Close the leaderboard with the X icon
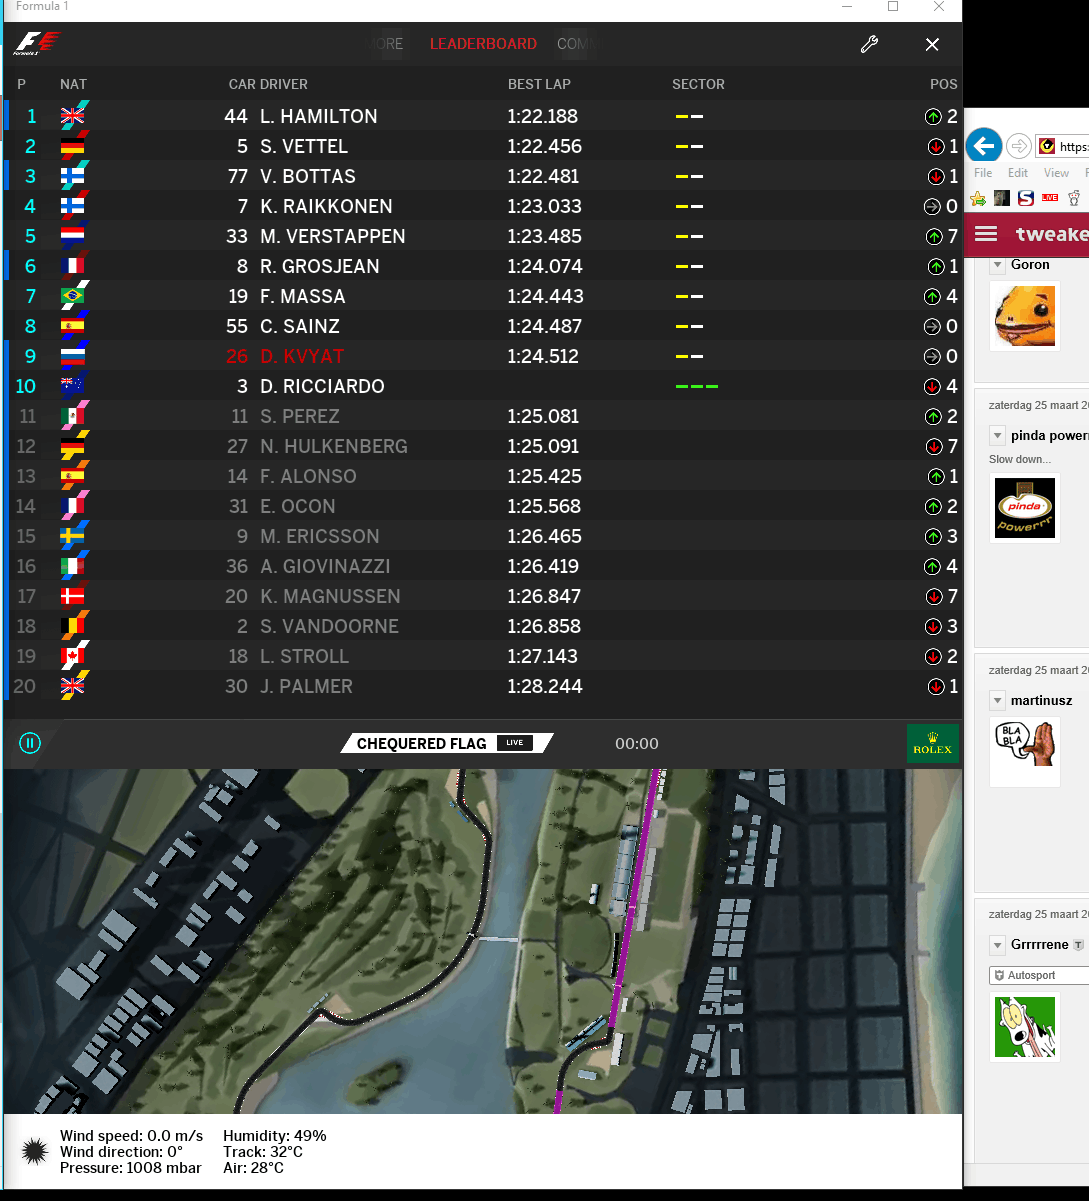1089x1201 pixels. click(x=932, y=44)
